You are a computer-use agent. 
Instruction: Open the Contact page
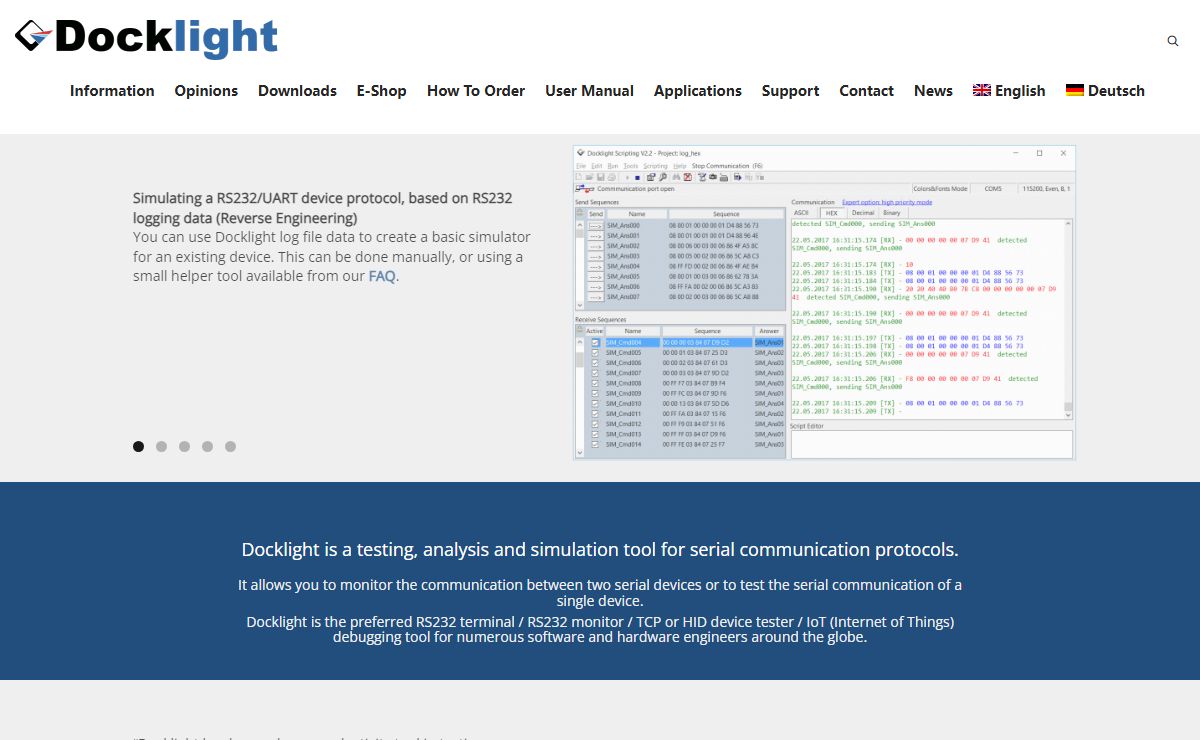[x=866, y=91]
